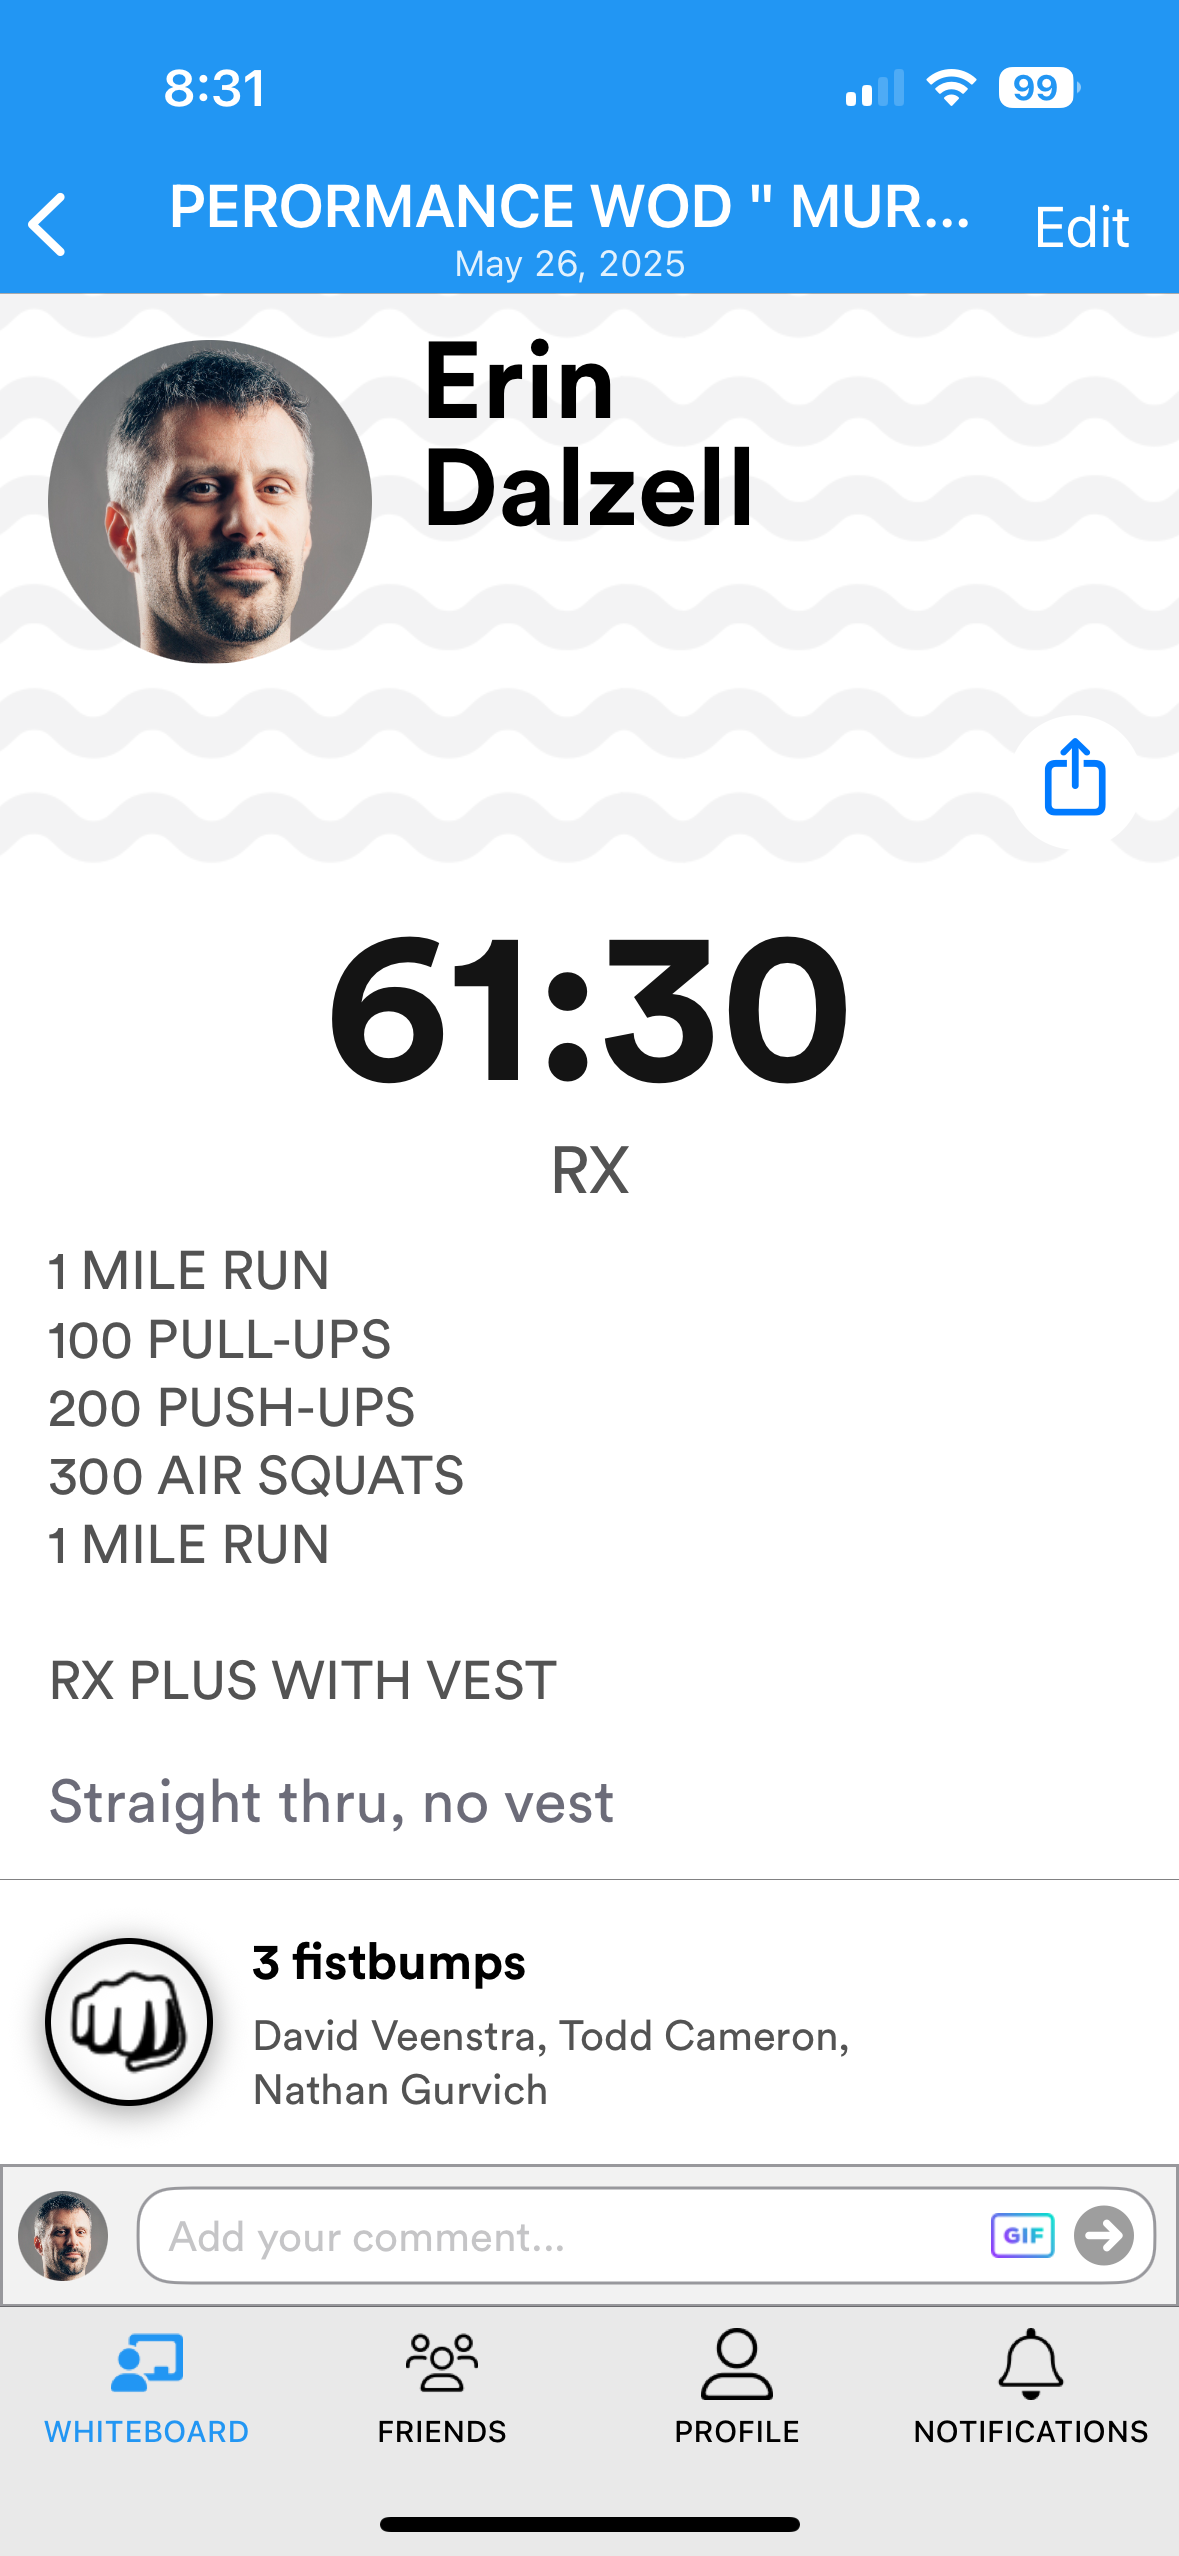View the 3 fistbumps list

(389, 1962)
